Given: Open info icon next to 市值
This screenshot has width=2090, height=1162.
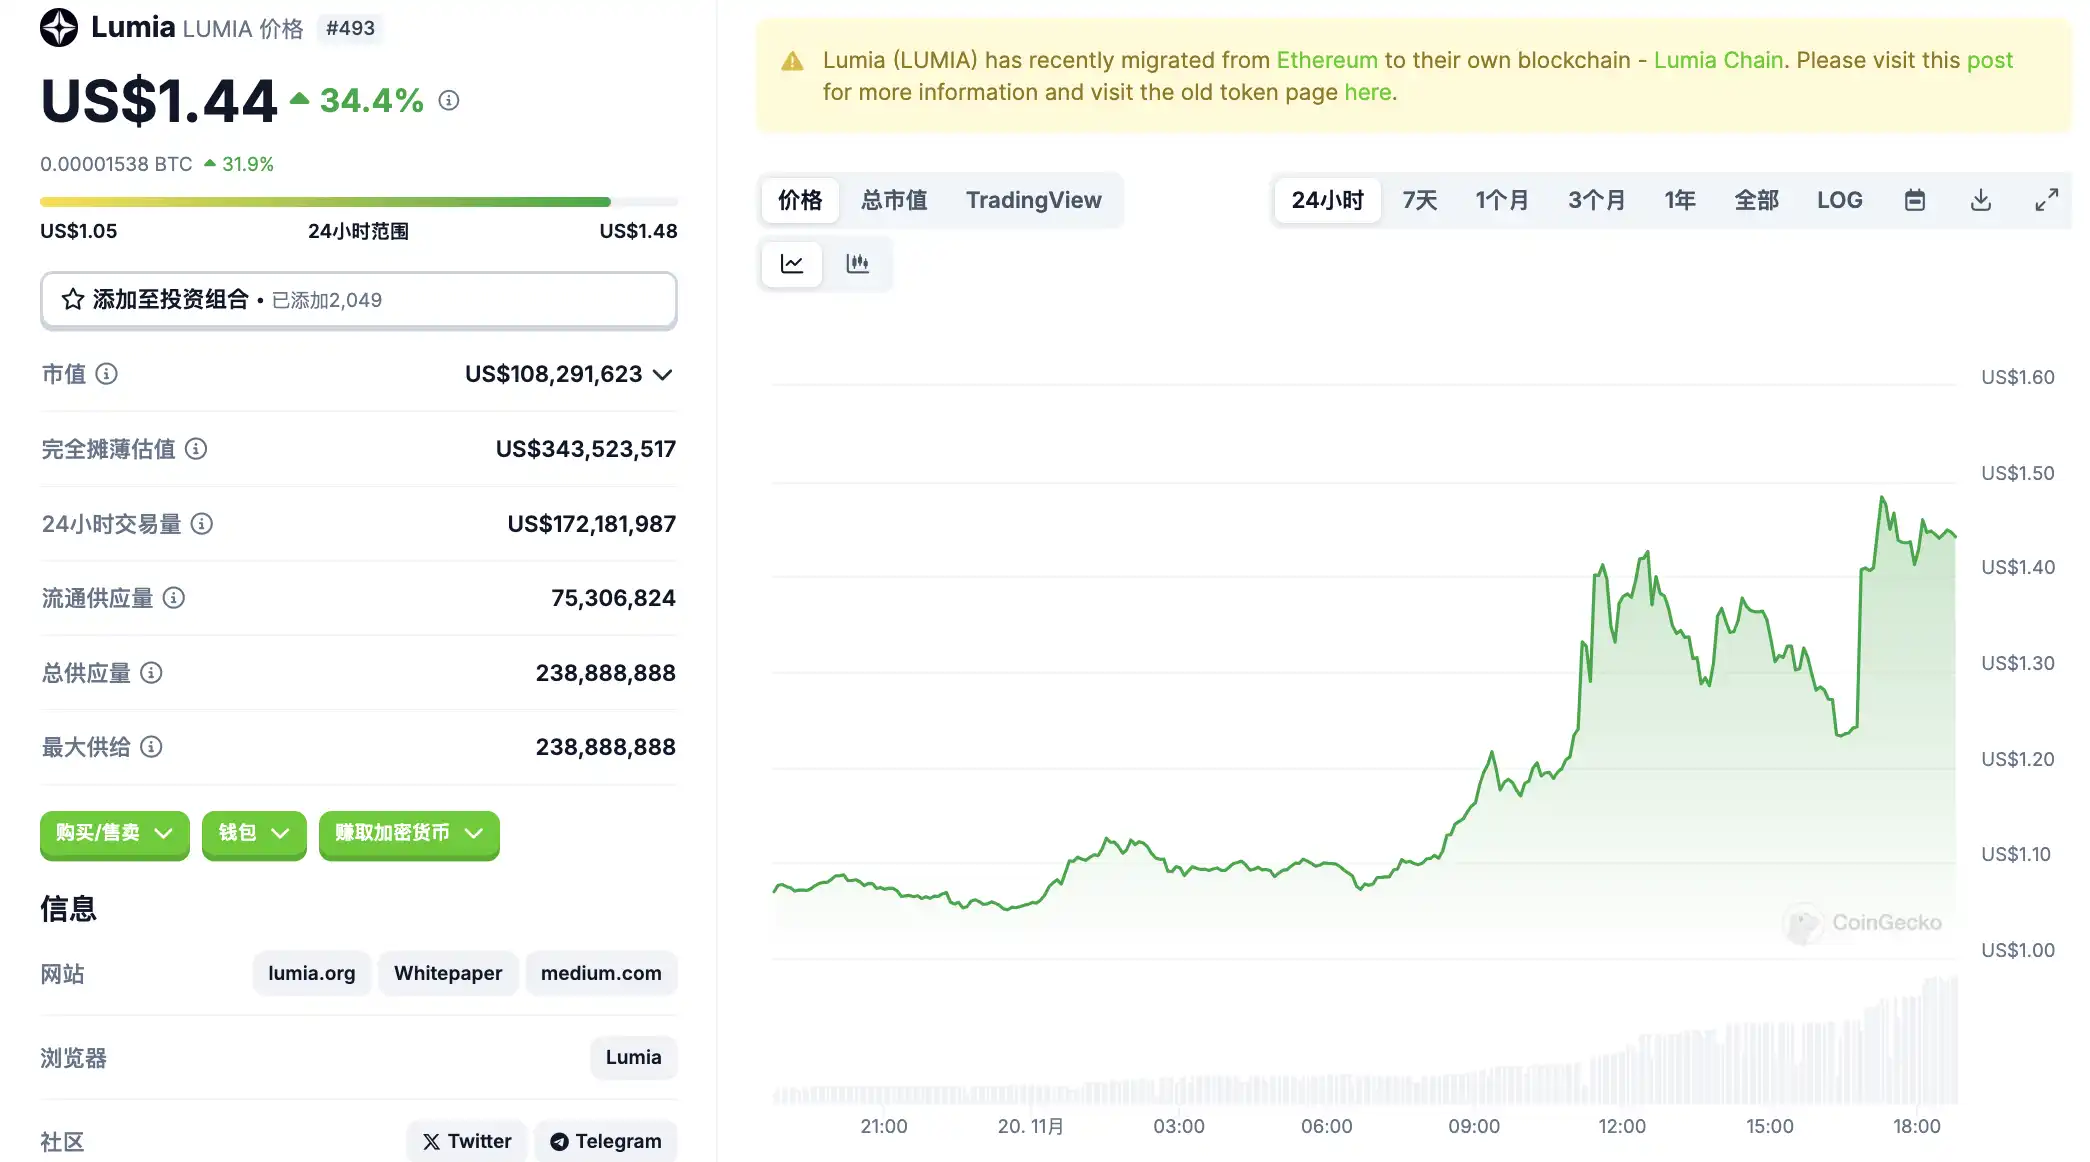Looking at the screenshot, I should coord(106,374).
